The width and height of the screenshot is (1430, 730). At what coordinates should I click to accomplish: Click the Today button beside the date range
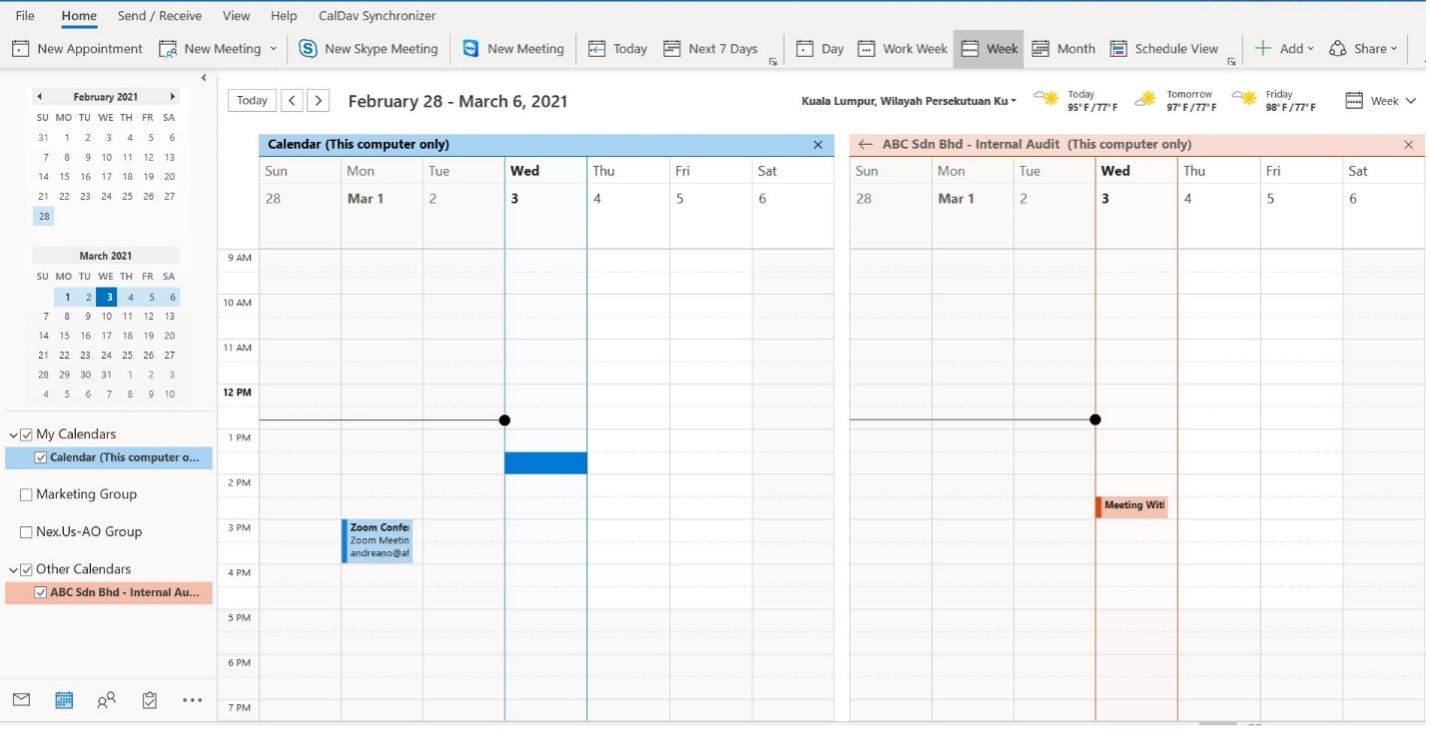pyautogui.click(x=252, y=100)
